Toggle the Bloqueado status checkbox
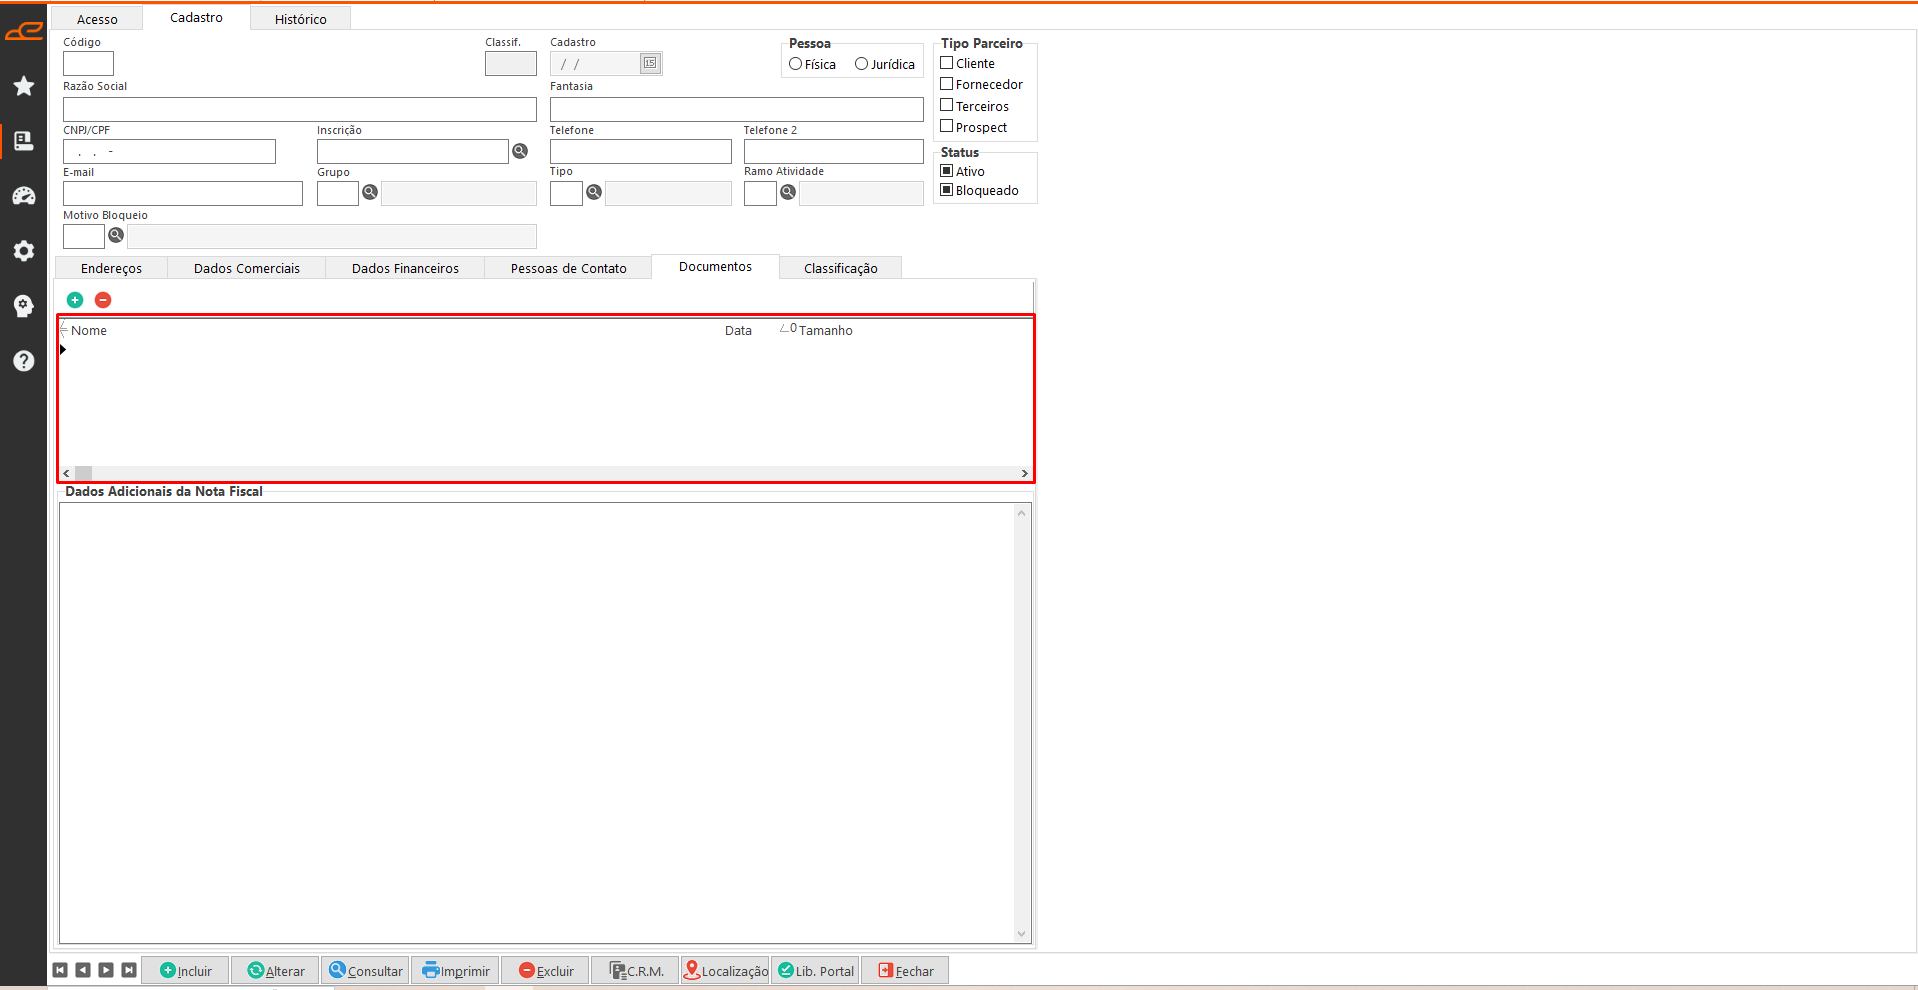 pyautogui.click(x=947, y=190)
